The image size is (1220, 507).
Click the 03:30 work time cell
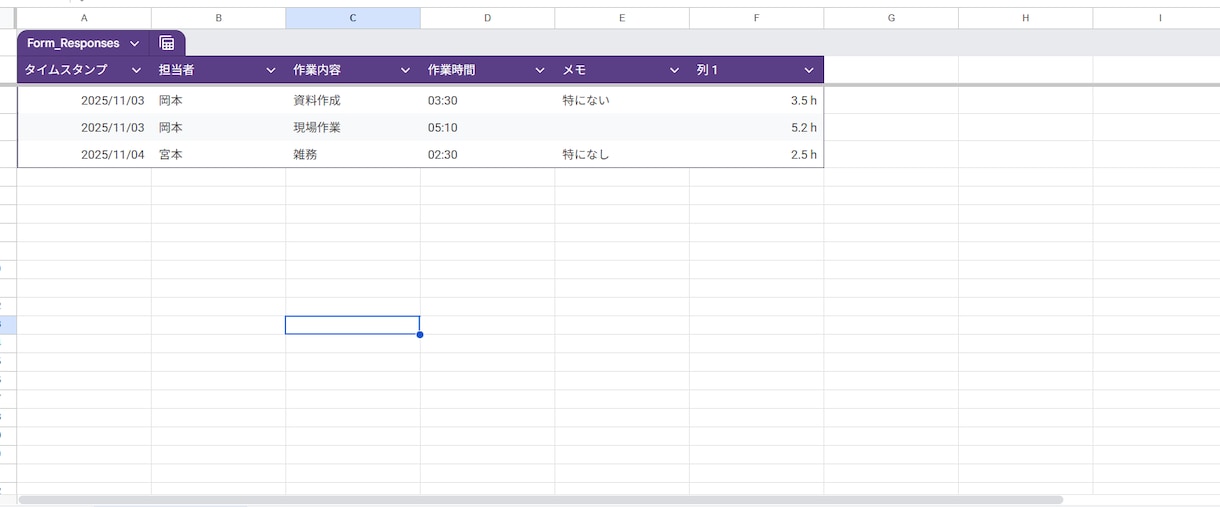coord(487,101)
